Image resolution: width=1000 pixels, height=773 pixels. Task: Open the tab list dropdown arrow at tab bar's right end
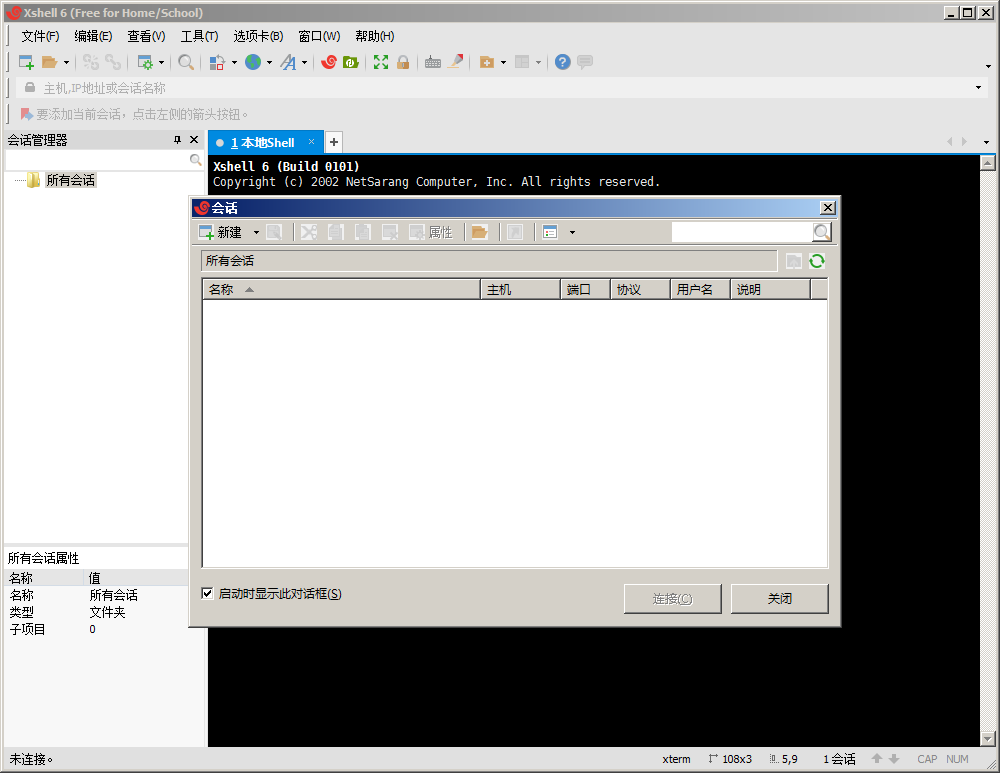tap(986, 142)
